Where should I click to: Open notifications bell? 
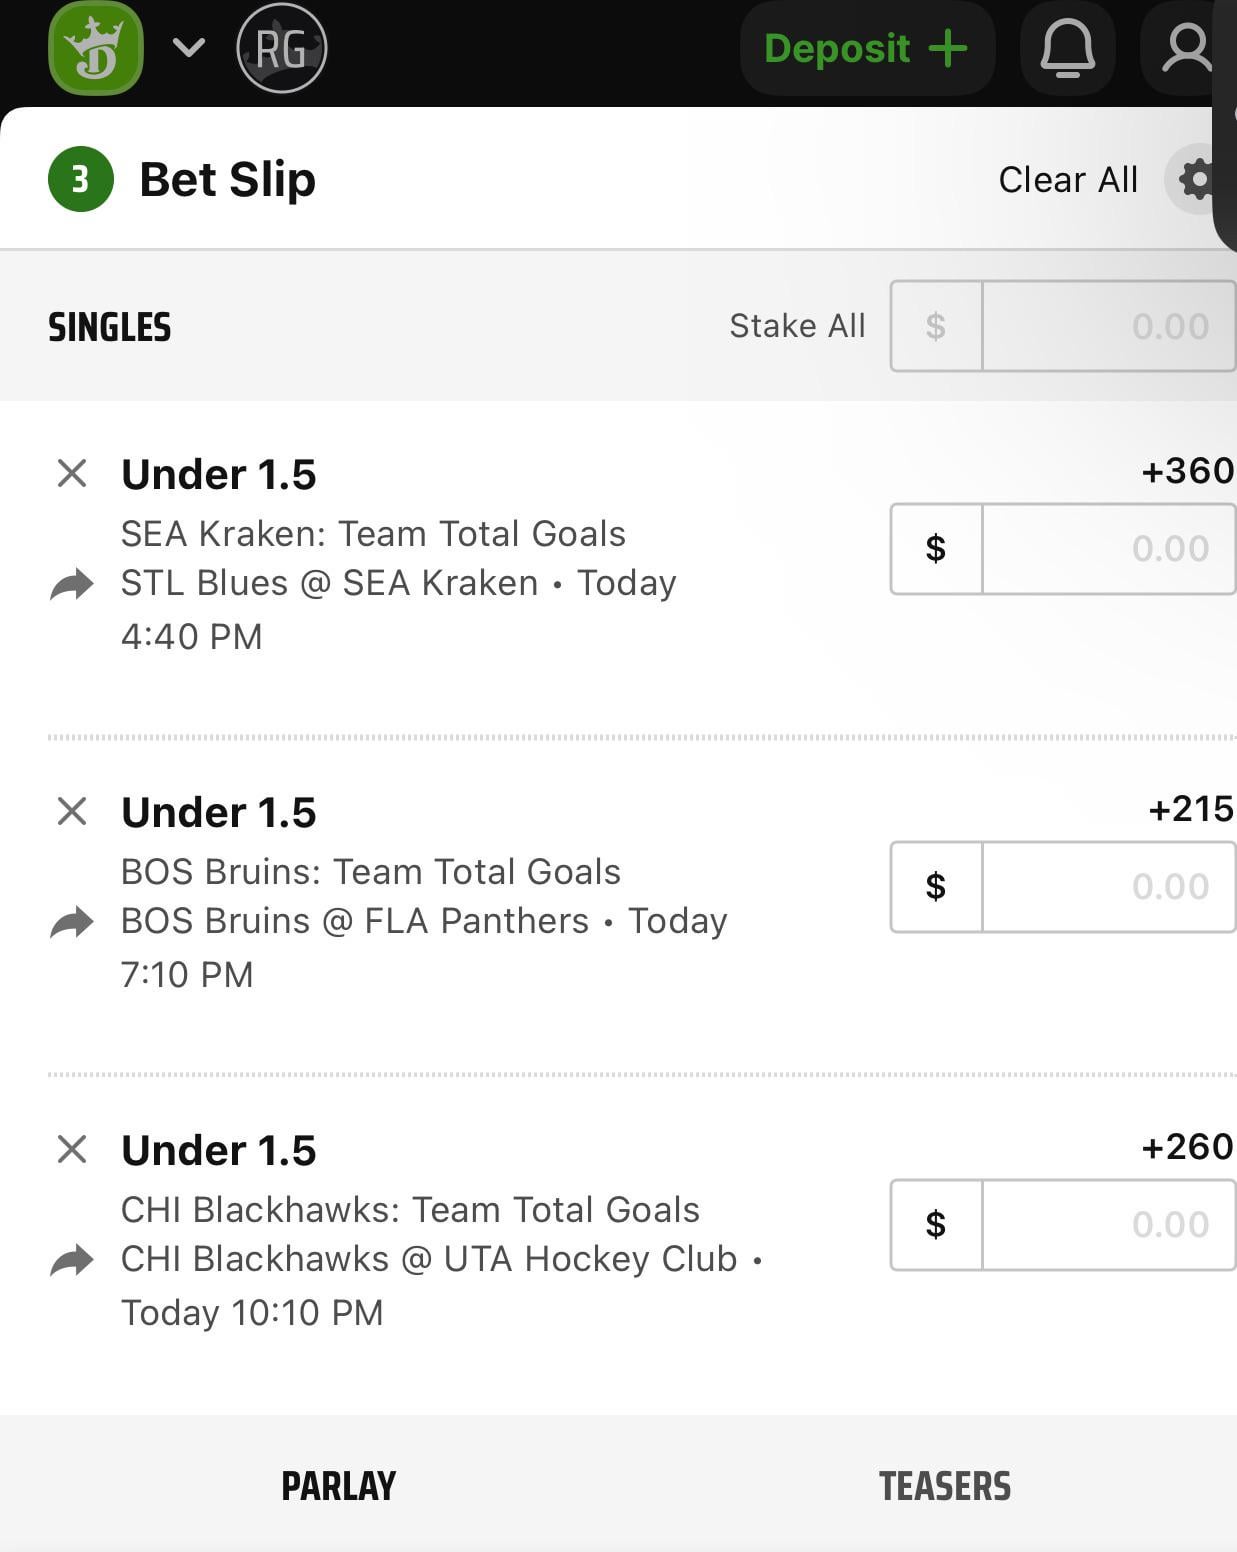pyautogui.click(x=1067, y=48)
